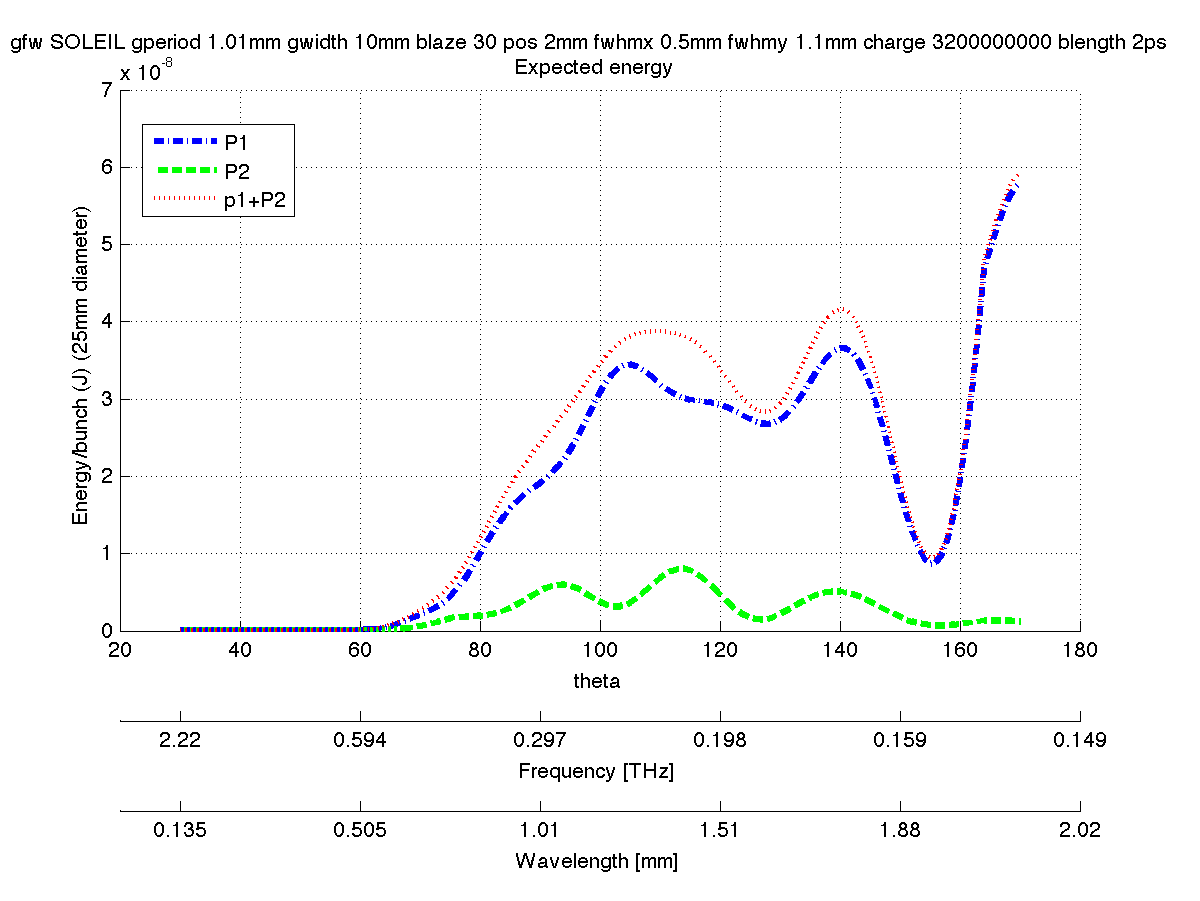Click the p1+P2 curve peak near theta 140
This screenshot has height=901, width=1200.
[x=842, y=310]
